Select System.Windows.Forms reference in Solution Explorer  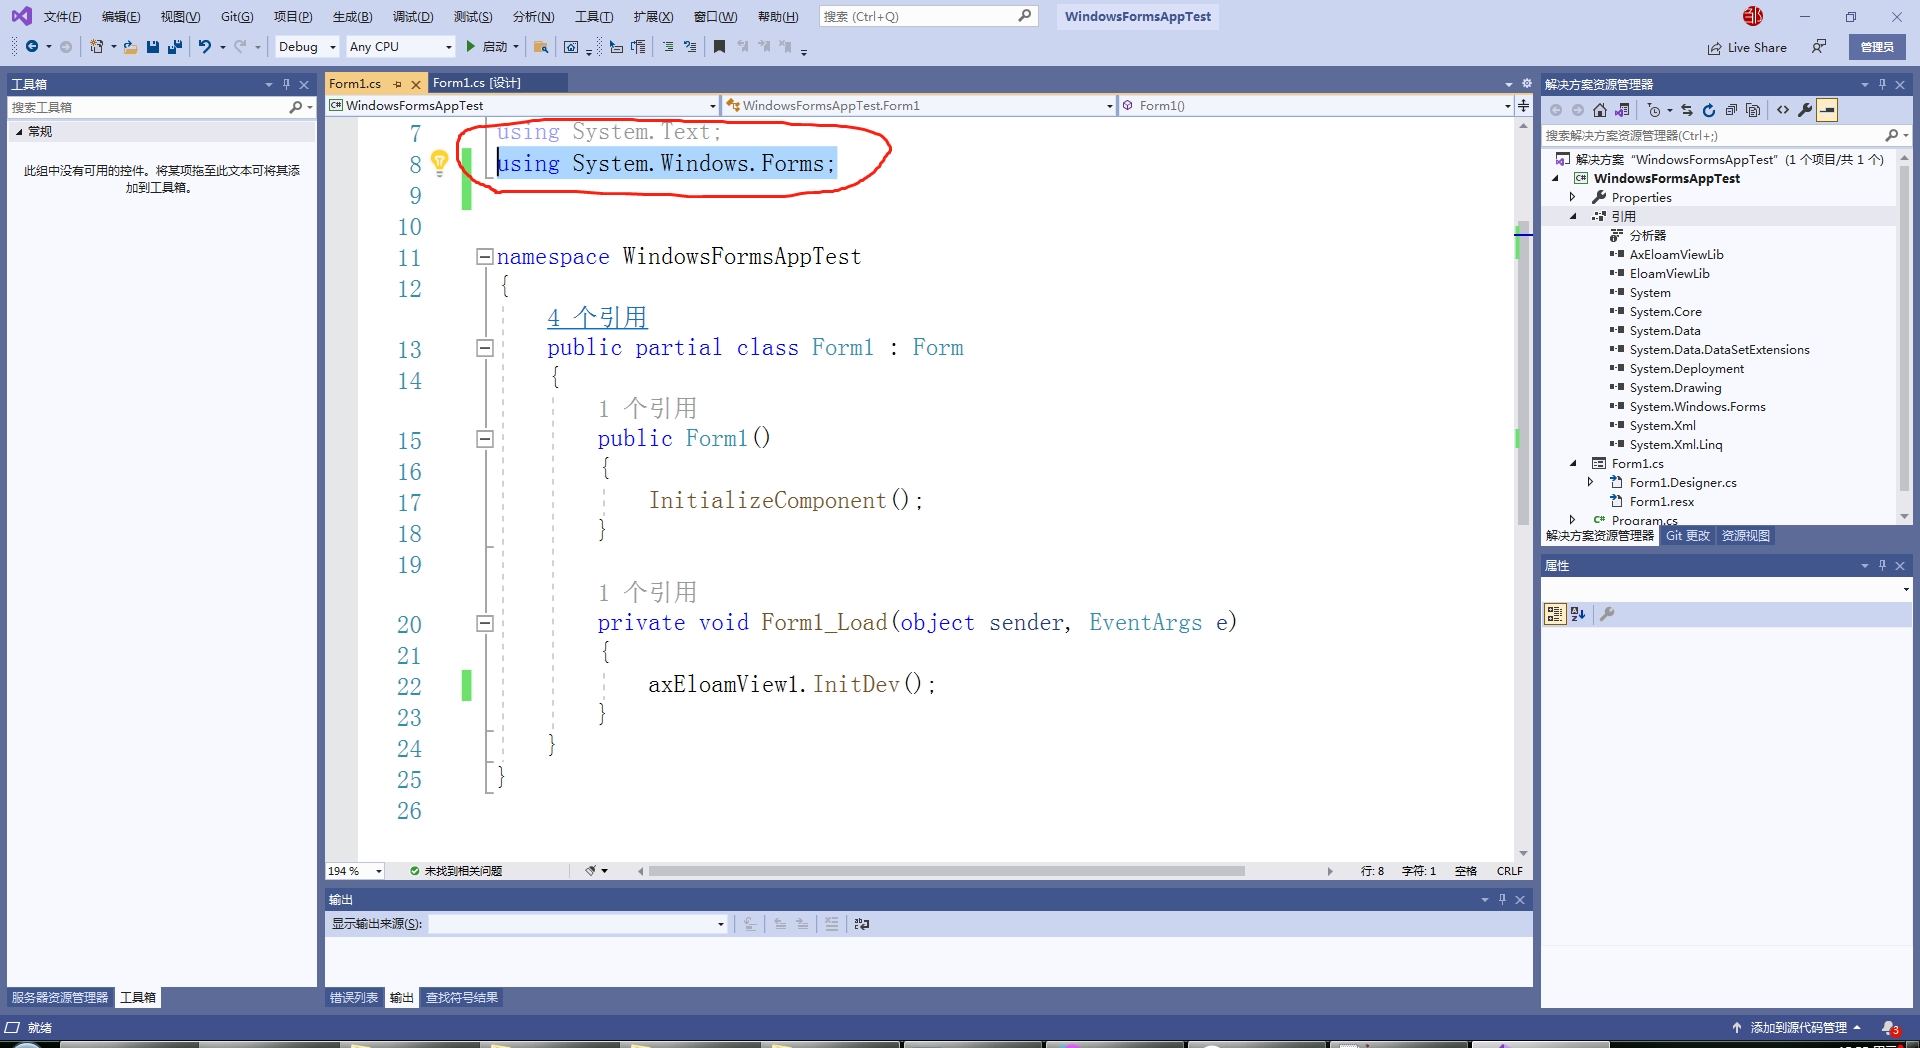(x=1697, y=406)
